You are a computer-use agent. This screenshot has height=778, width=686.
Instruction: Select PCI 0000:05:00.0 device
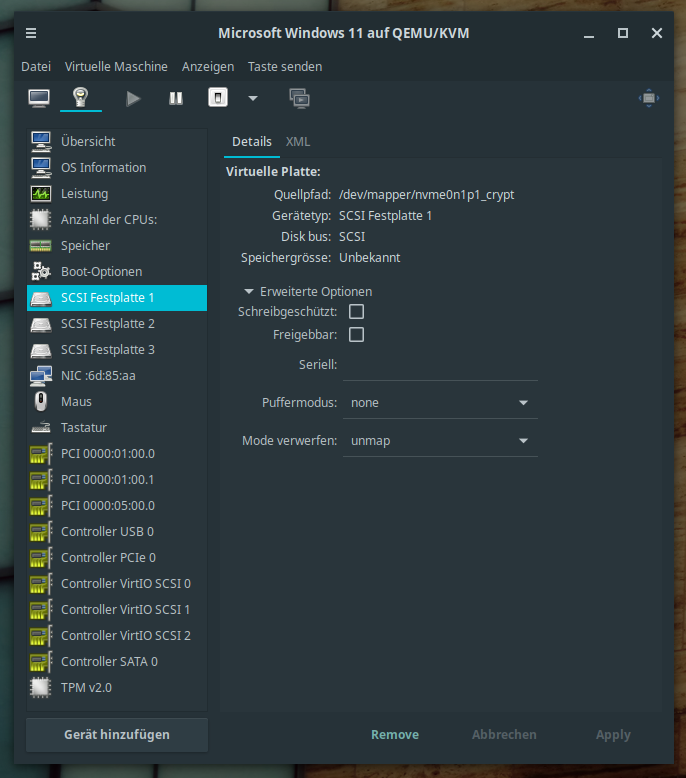[x=117, y=506]
